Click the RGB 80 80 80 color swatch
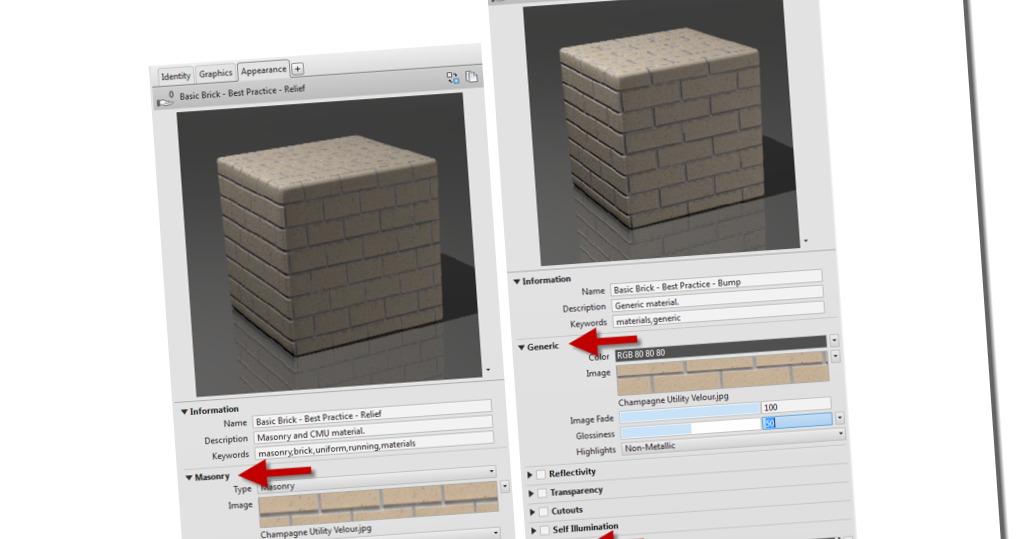The image size is (1026, 539). tap(721, 347)
